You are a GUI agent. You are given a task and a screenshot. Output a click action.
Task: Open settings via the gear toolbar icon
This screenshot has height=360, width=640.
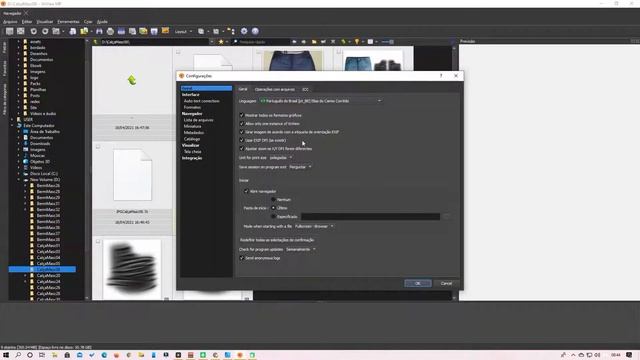(x=244, y=31)
